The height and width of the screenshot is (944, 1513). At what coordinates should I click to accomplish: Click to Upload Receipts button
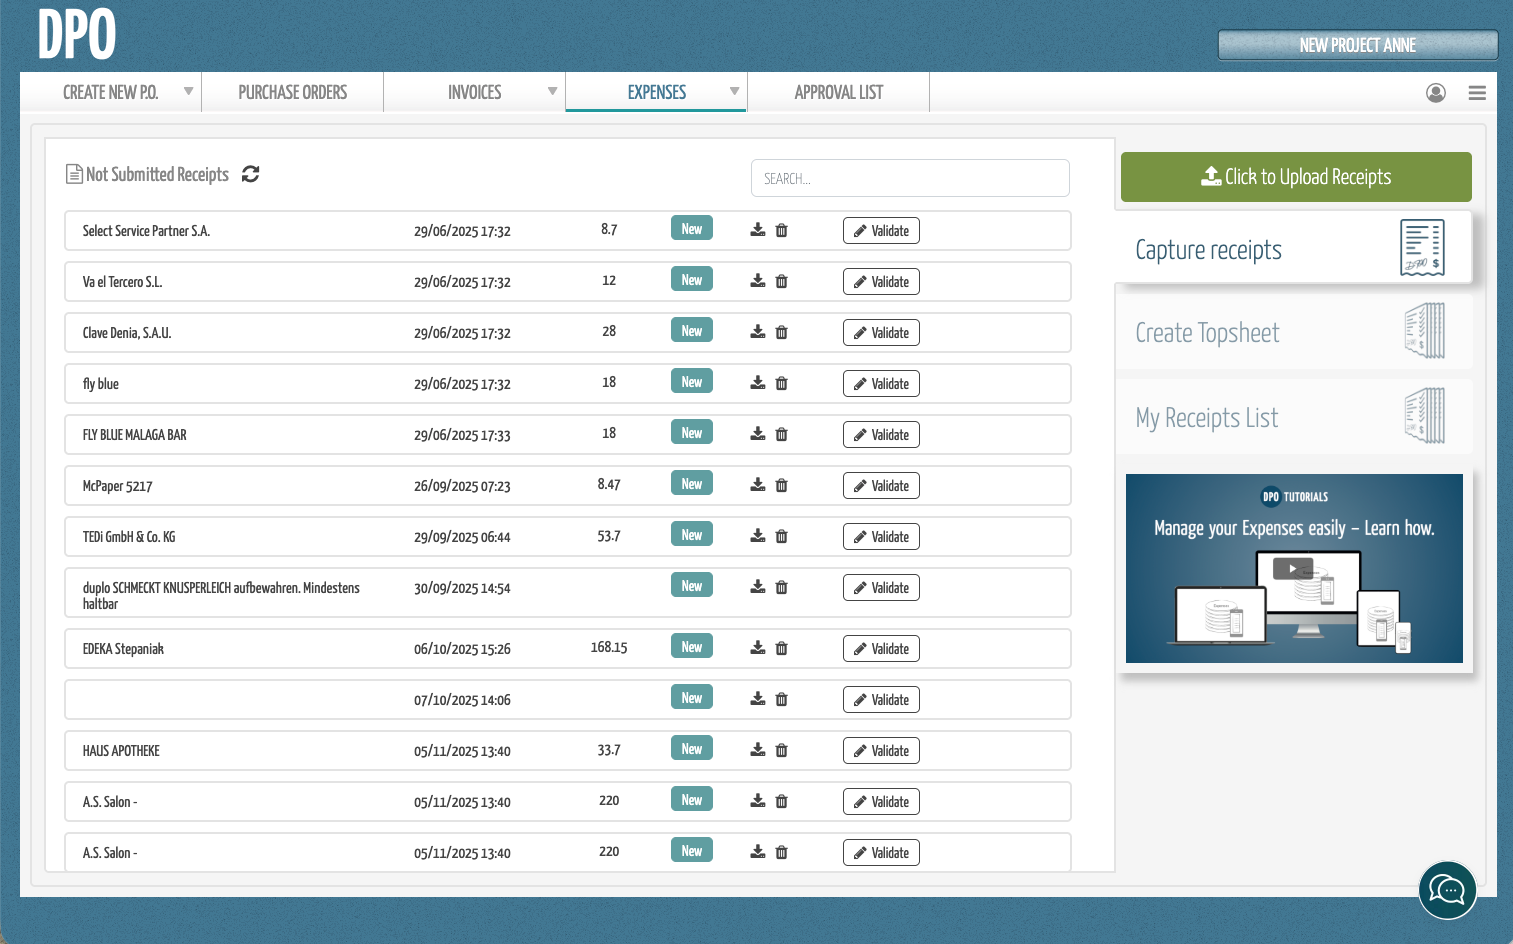point(1295,177)
